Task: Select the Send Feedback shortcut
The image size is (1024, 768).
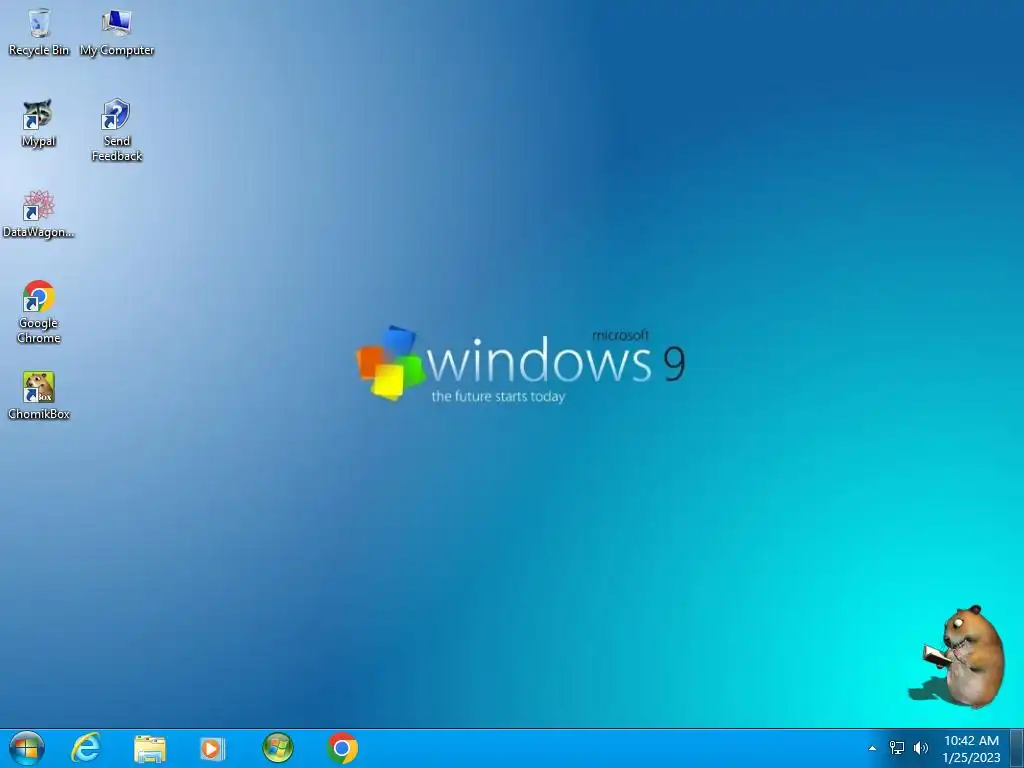Action: point(117,130)
